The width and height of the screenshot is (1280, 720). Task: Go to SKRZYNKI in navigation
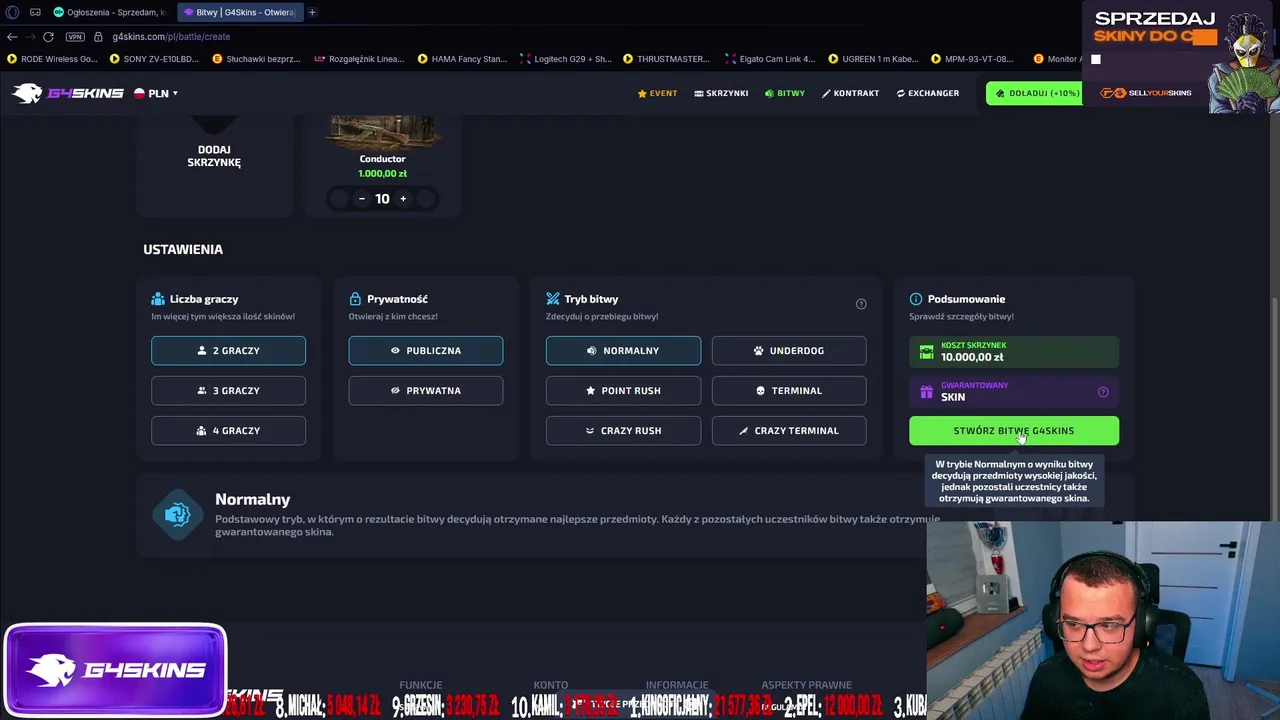[x=721, y=93]
